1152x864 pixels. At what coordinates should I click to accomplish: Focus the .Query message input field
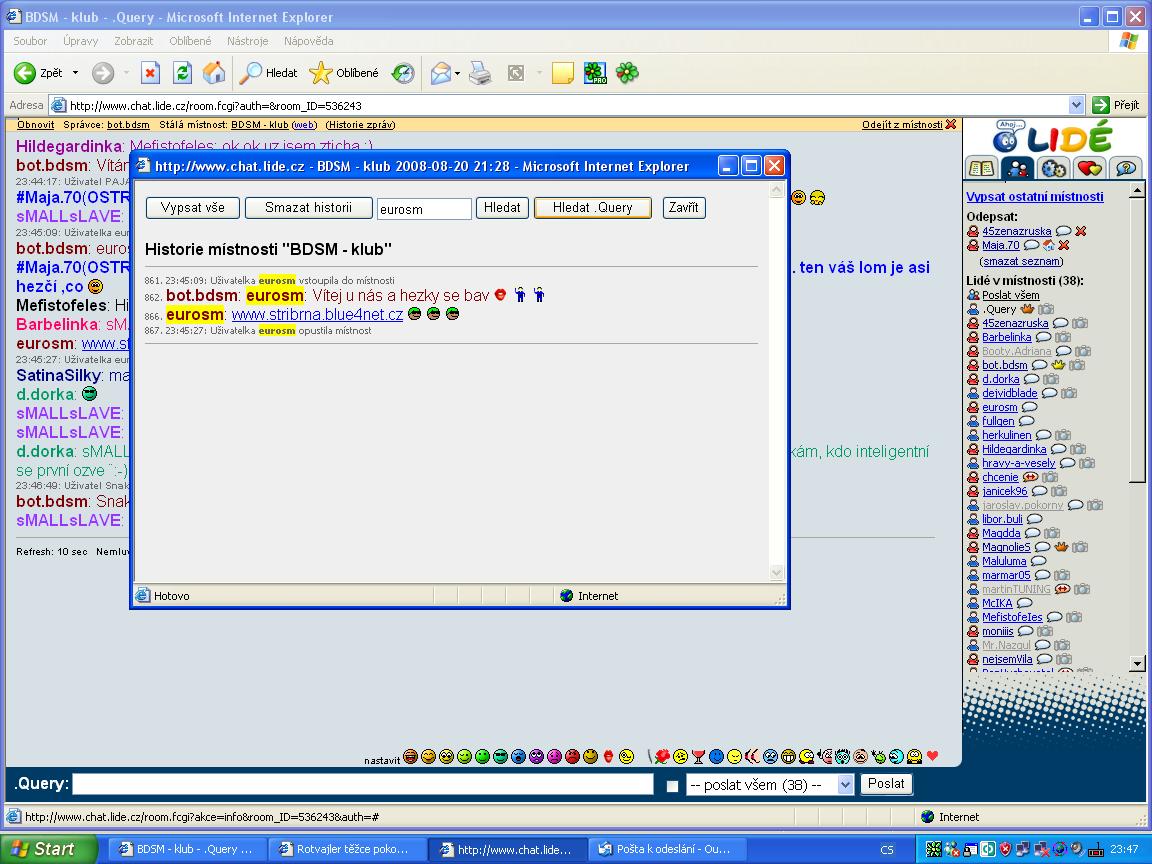[363, 785]
